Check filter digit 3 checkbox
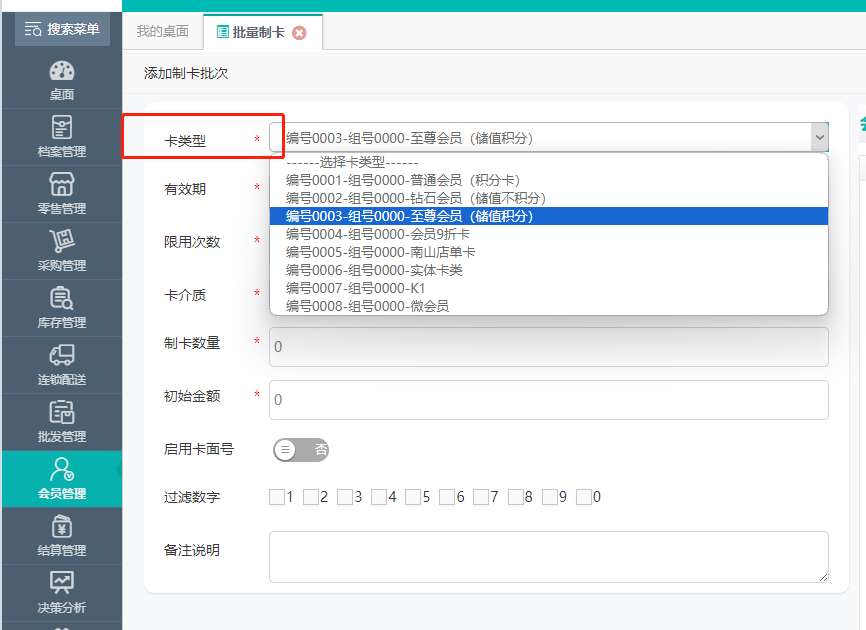Screen dimensions: 866x630 pos(345,497)
